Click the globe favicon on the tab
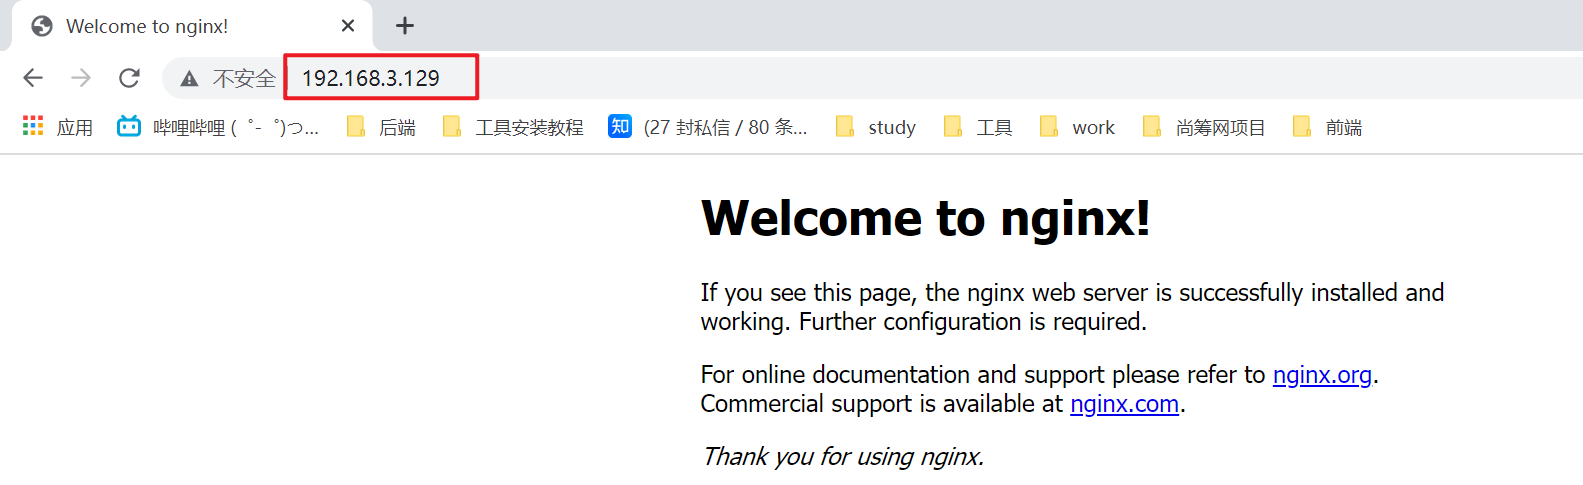The height and width of the screenshot is (485, 1583). point(42,26)
